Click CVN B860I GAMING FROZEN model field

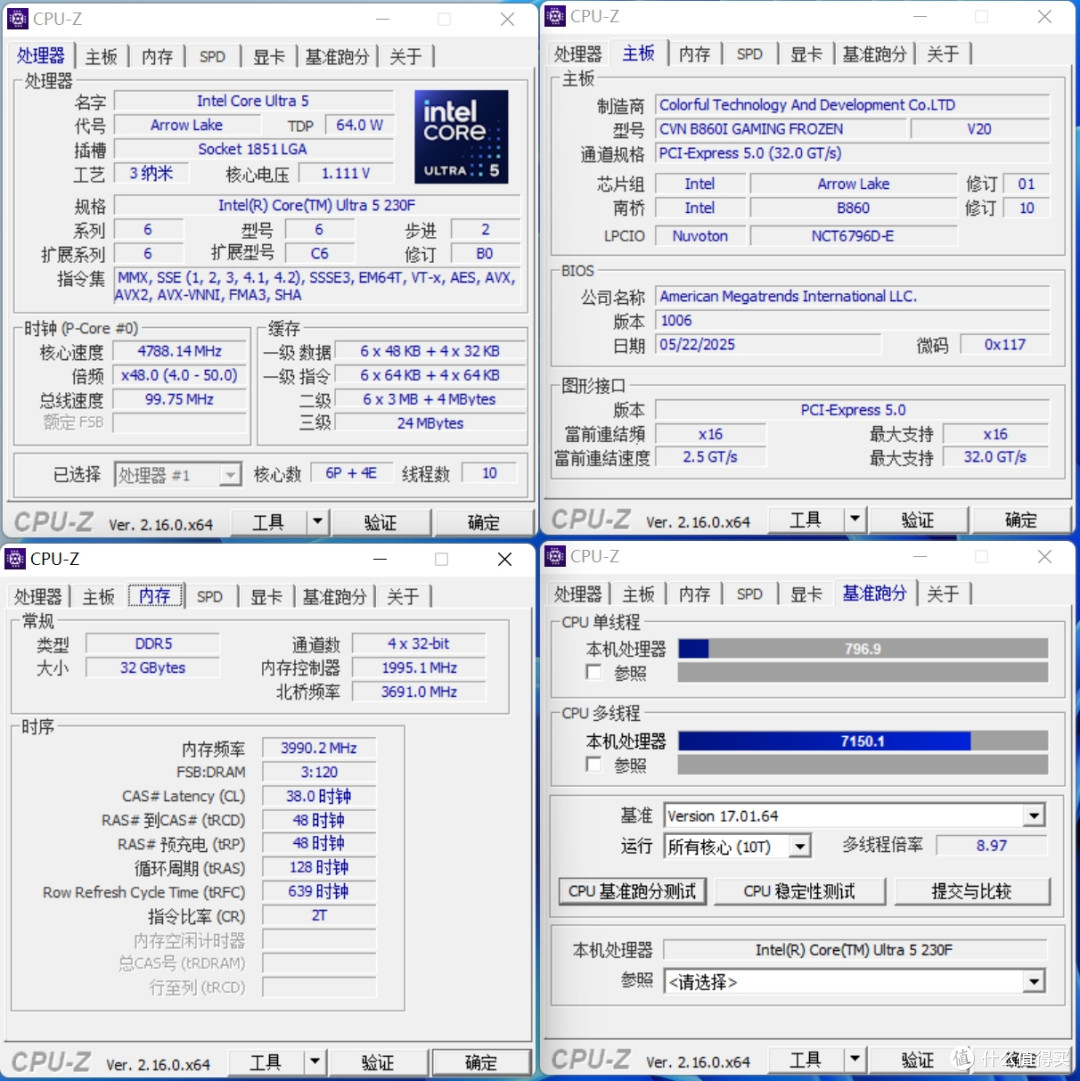780,129
